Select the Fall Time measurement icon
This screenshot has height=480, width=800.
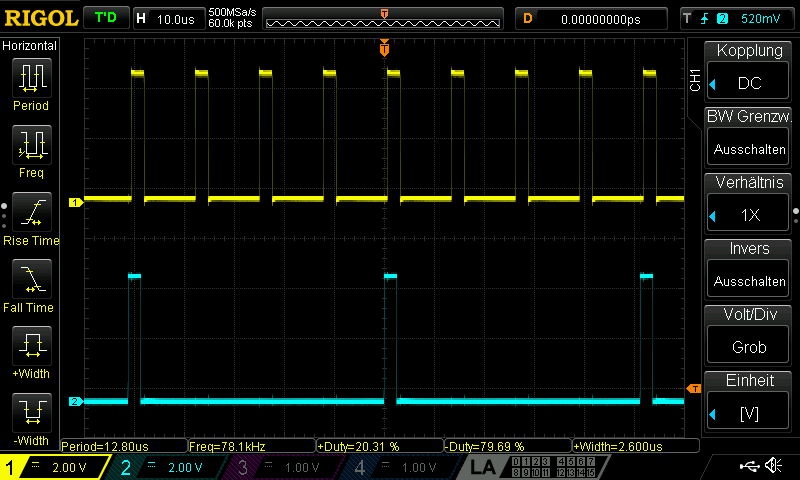coord(32,279)
